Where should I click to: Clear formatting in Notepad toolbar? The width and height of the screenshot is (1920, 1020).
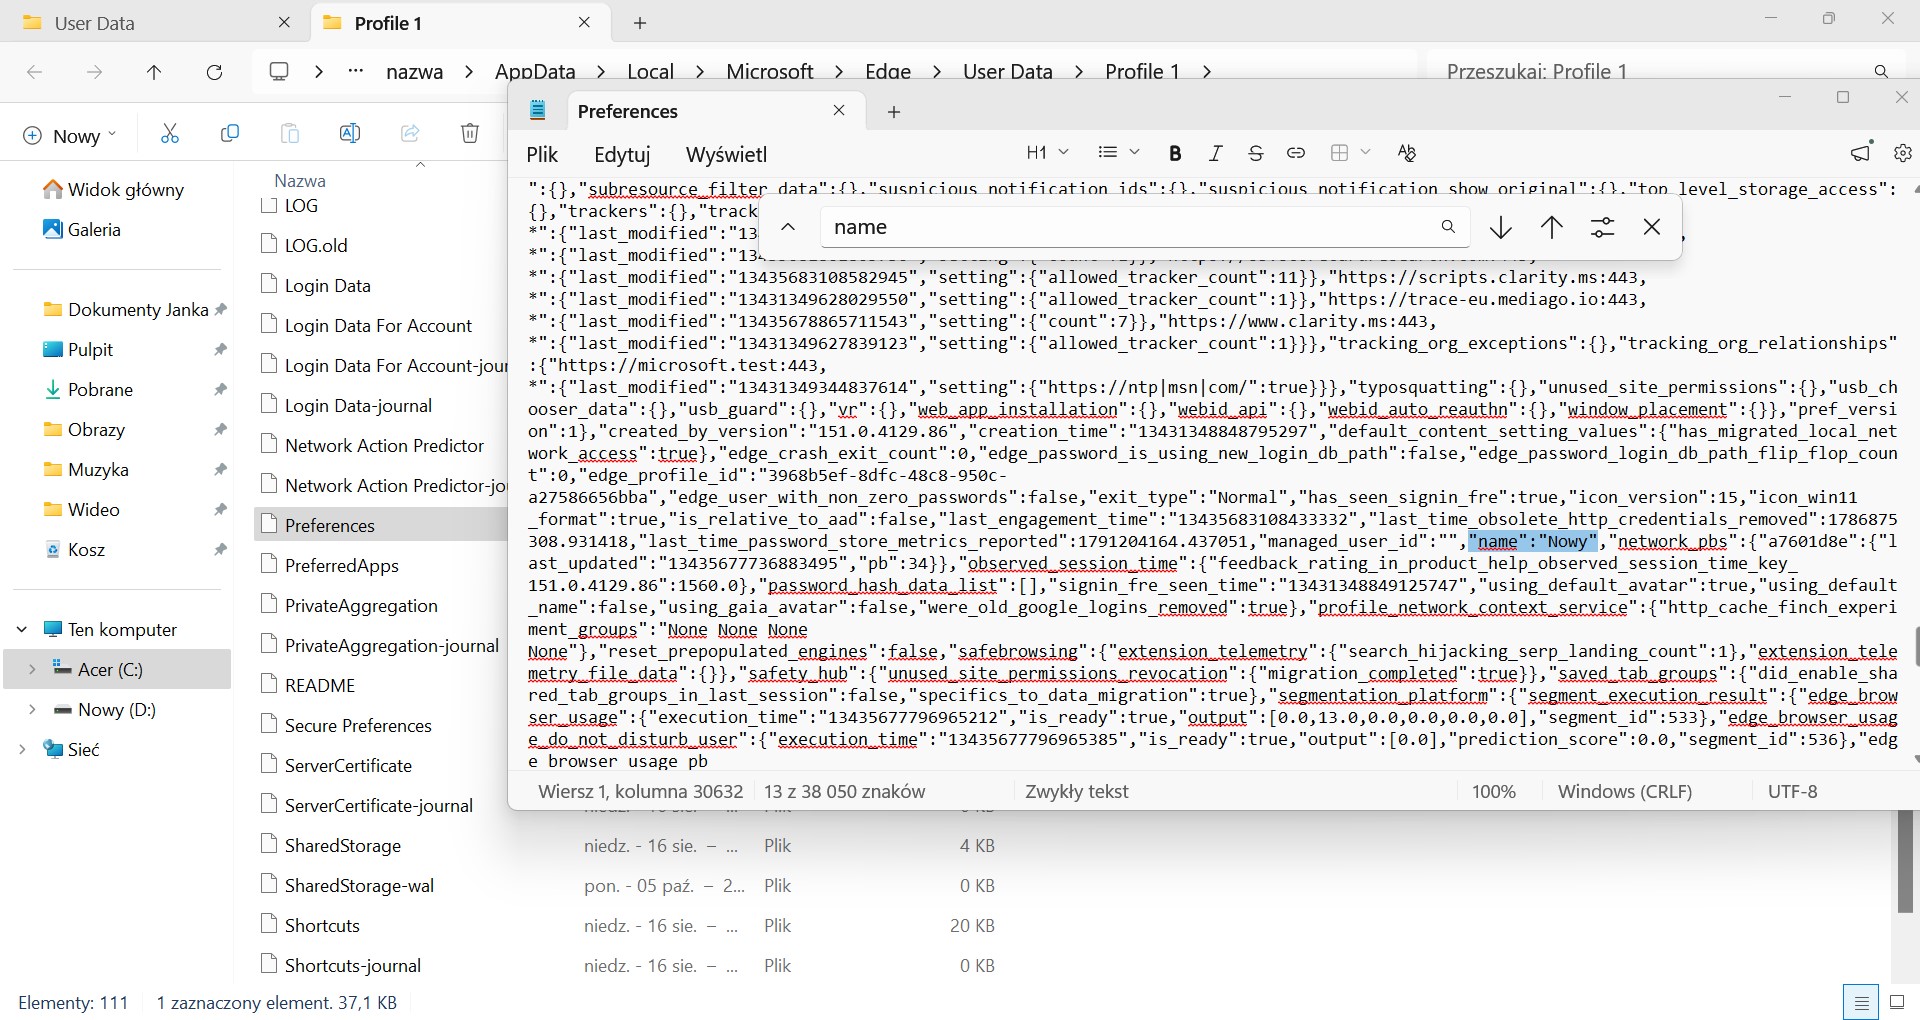(x=1407, y=153)
